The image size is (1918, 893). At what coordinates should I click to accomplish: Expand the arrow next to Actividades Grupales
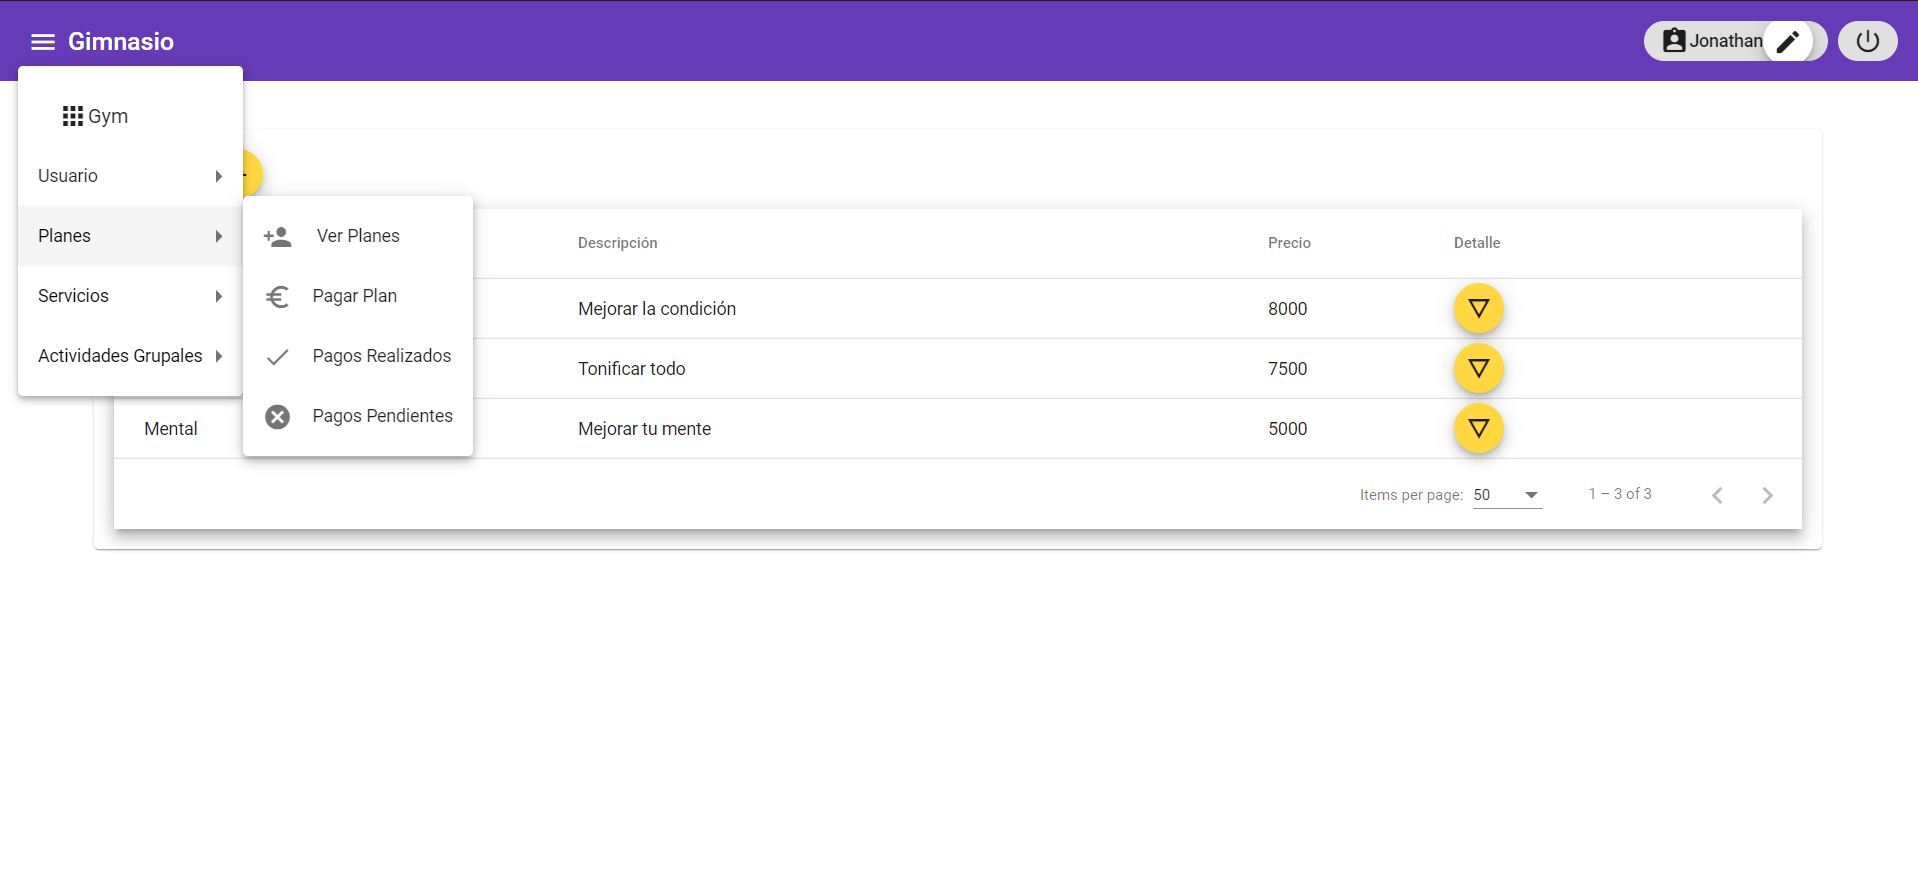pos(218,356)
